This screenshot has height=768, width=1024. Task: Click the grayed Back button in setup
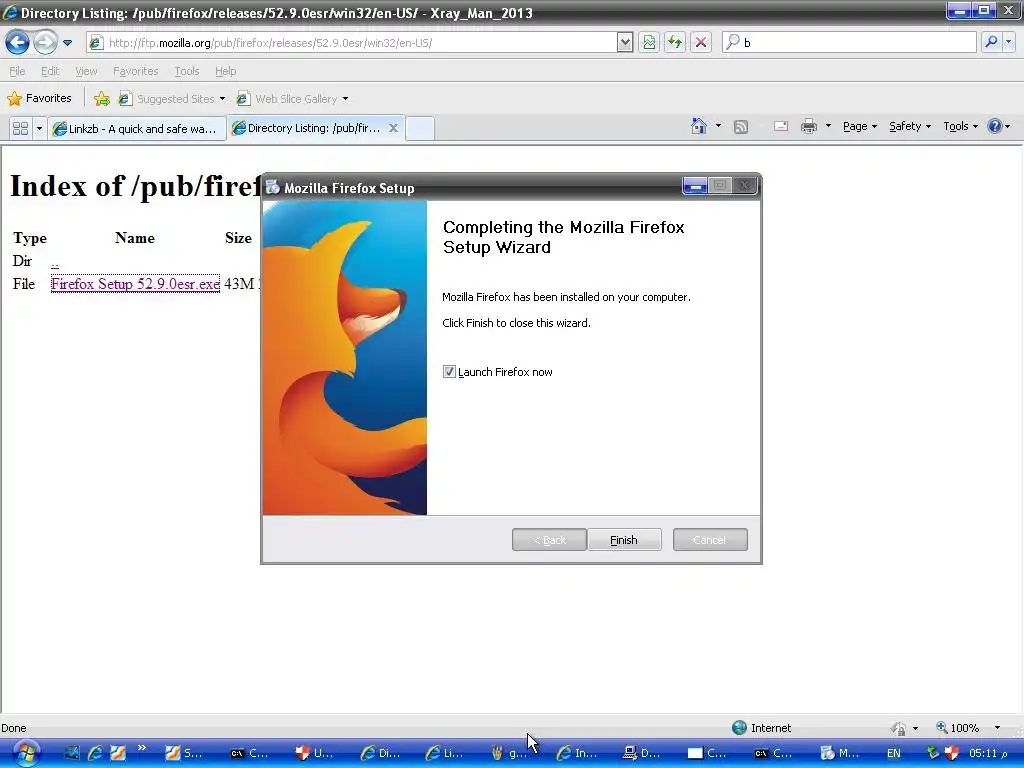[549, 540]
